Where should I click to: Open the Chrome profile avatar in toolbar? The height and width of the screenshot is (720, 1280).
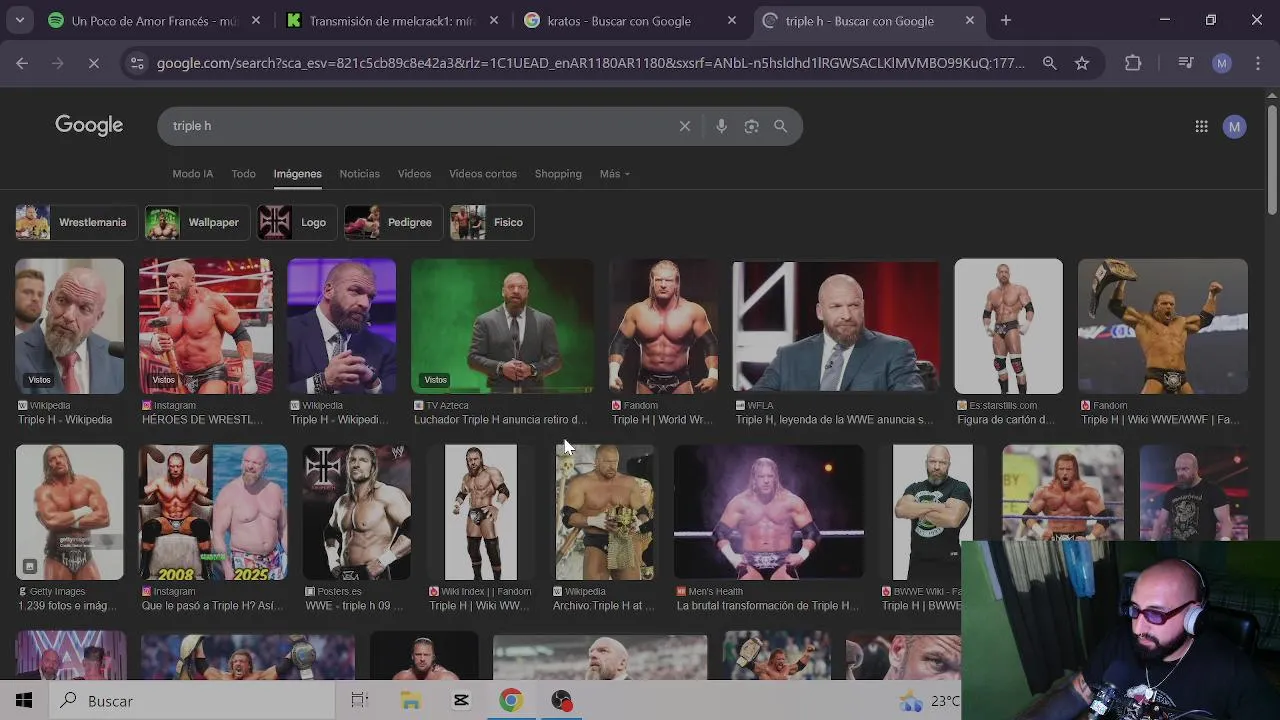point(1222,63)
